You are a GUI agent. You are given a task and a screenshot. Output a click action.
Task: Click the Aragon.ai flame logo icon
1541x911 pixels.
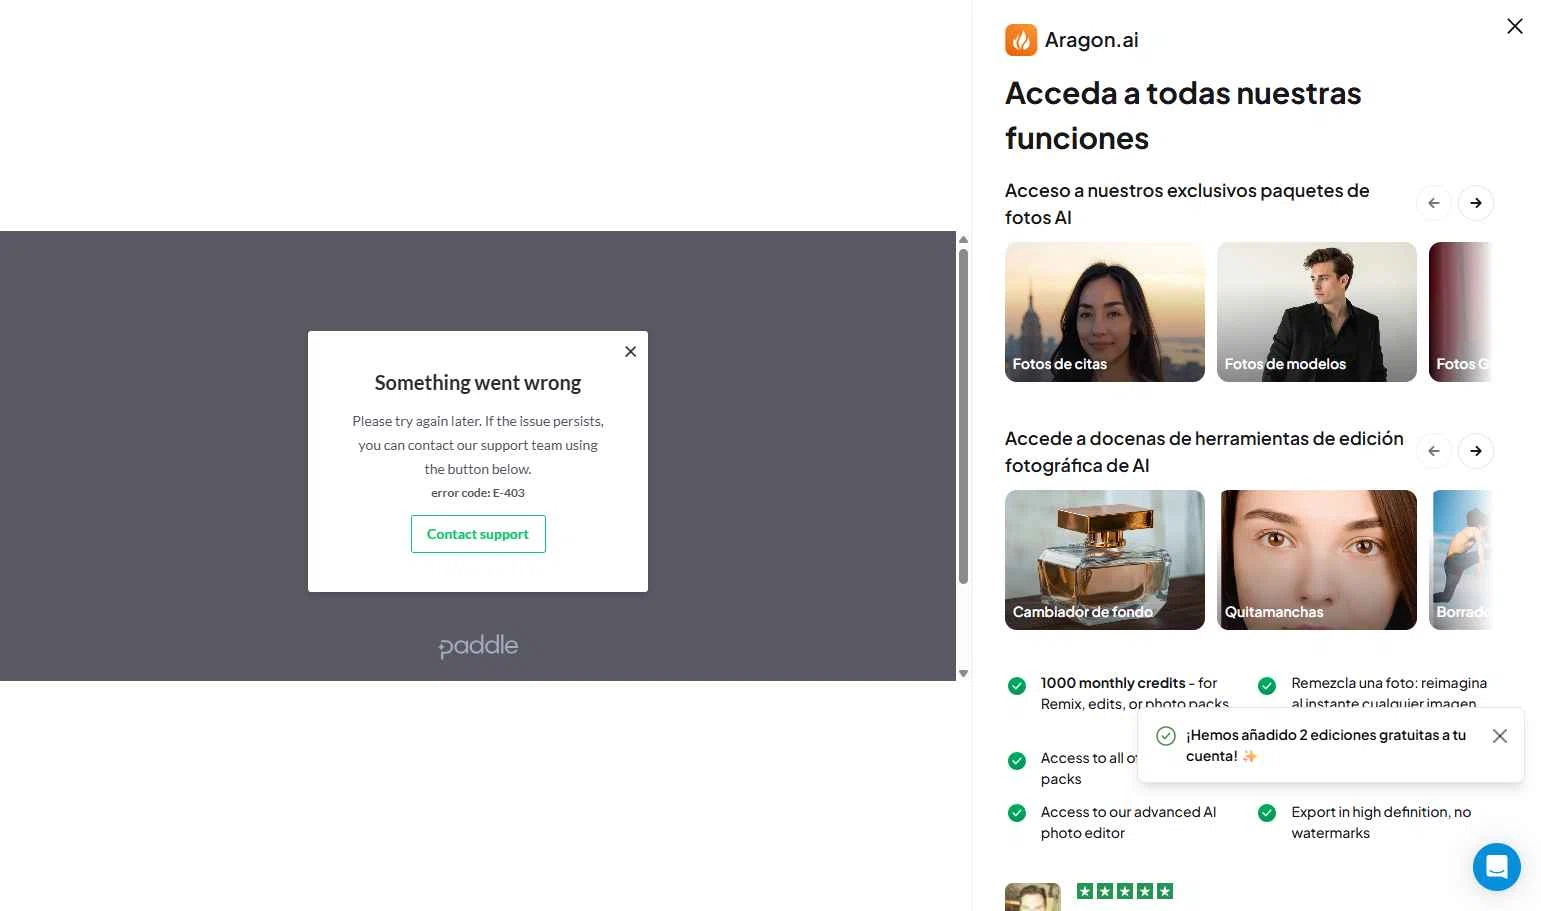(x=1021, y=40)
